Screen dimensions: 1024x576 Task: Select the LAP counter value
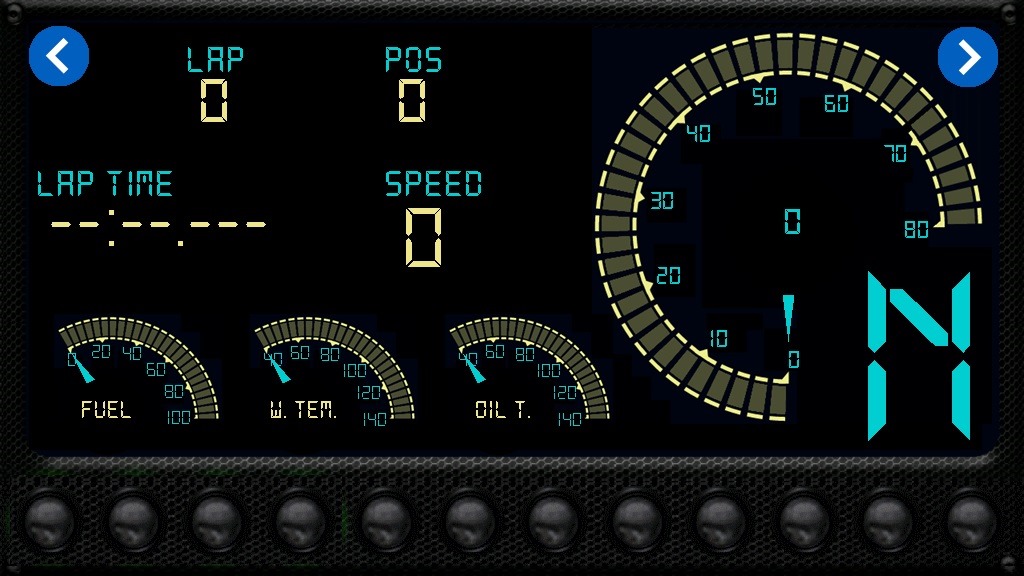(214, 100)
